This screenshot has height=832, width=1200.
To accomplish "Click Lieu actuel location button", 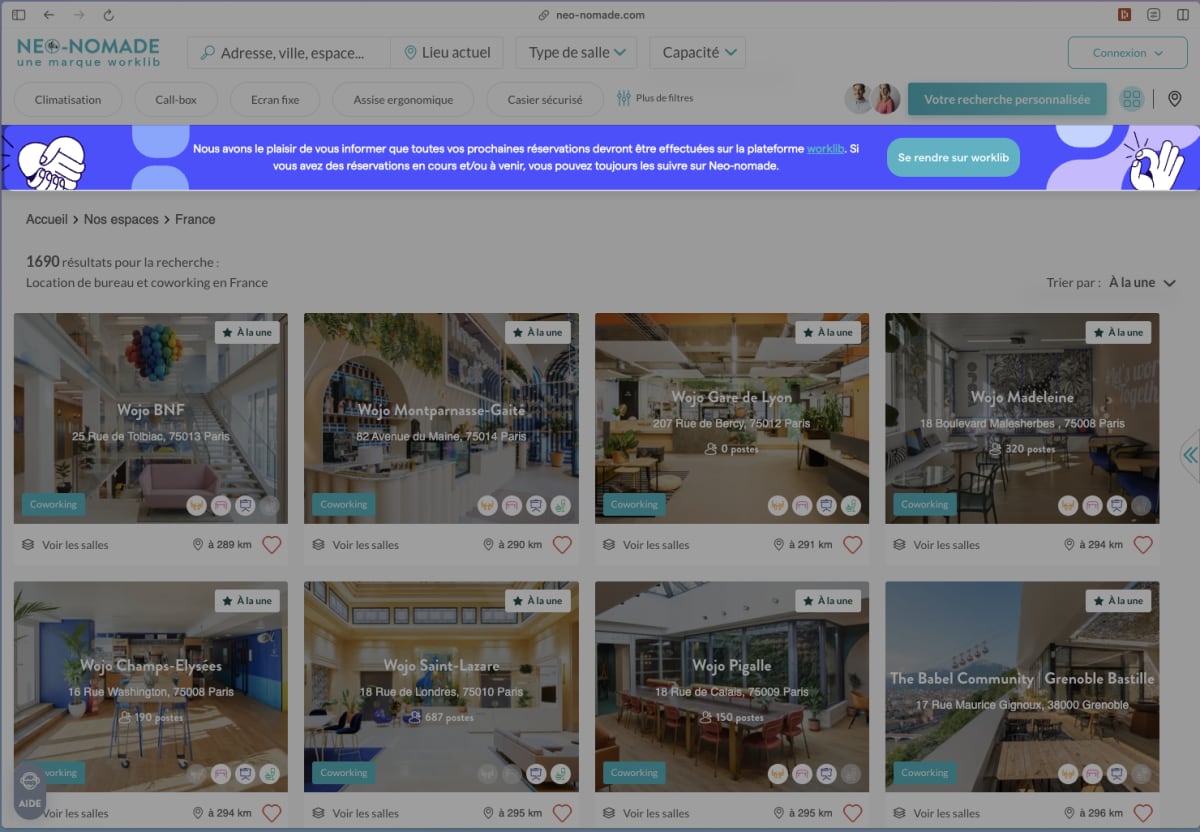I will pos(447,53).
